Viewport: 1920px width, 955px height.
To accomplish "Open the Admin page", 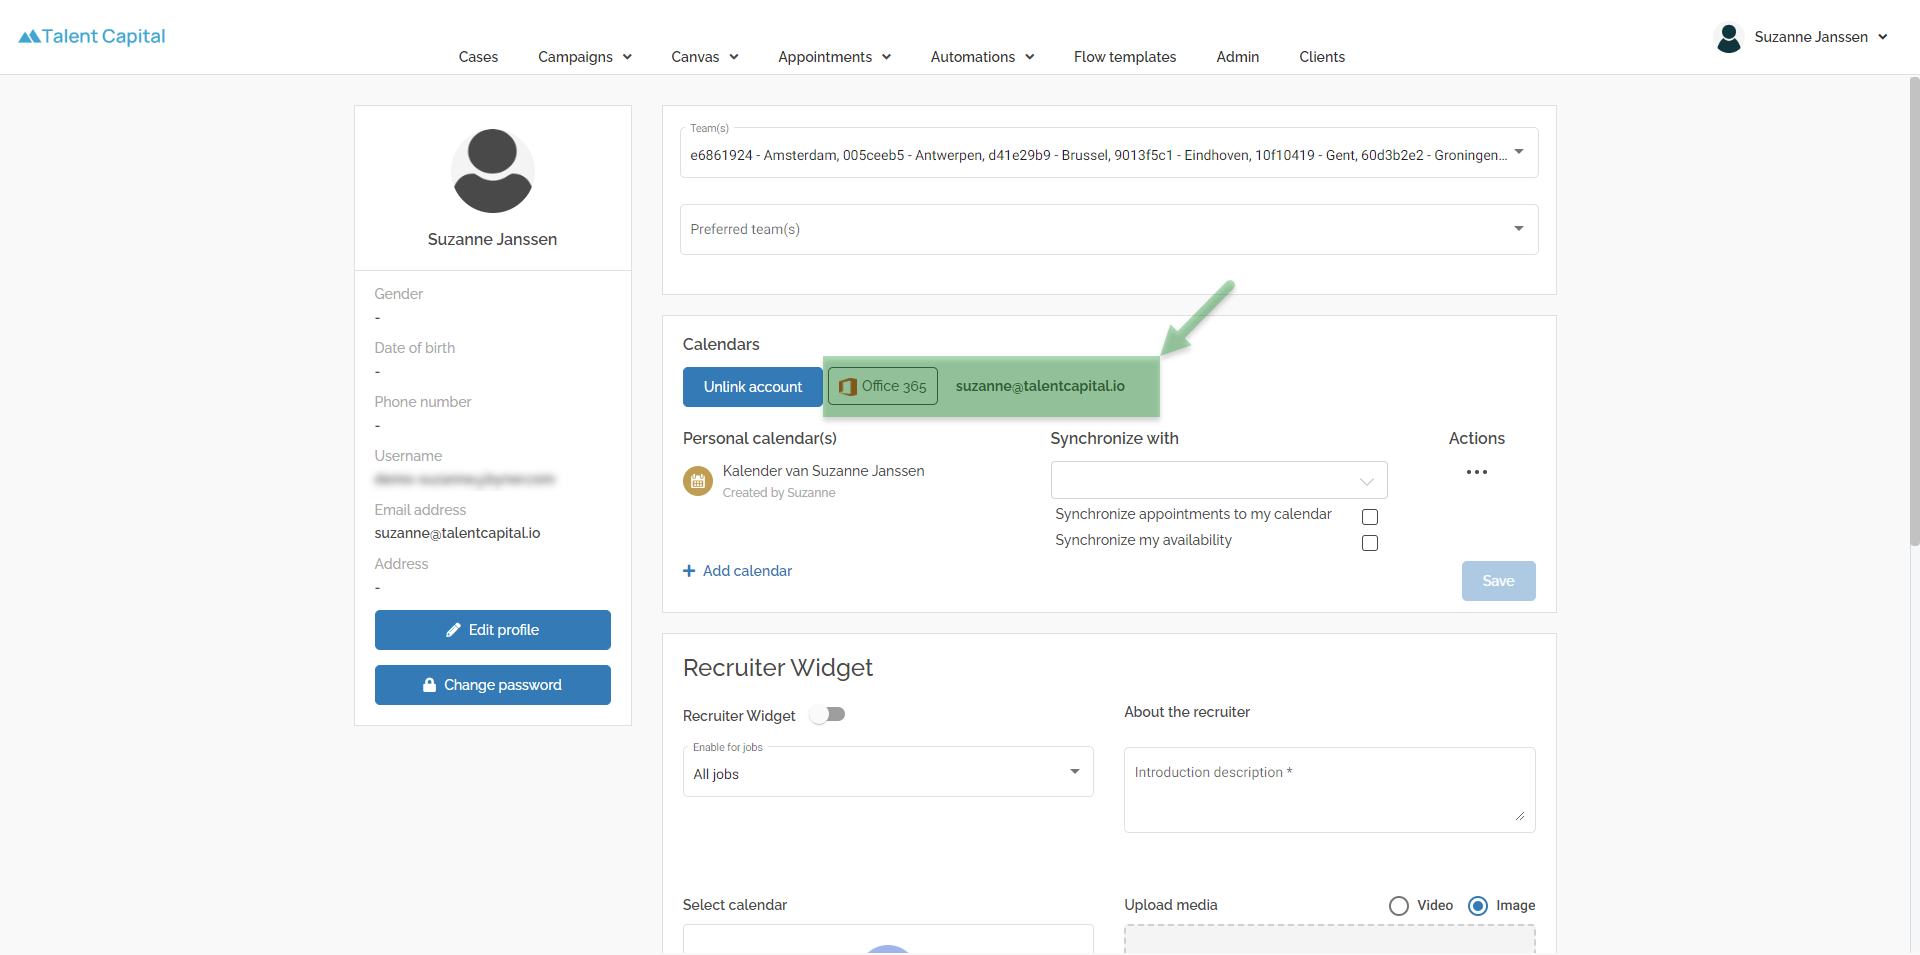I will 1238,57.
